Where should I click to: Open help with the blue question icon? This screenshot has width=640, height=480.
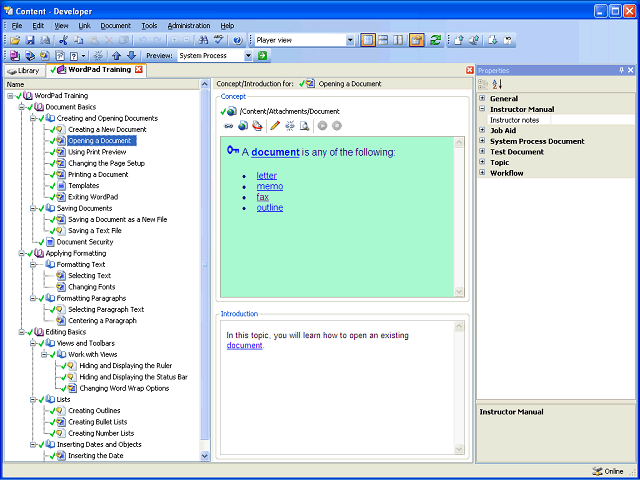pyautogui.click(x=238, y=40)
